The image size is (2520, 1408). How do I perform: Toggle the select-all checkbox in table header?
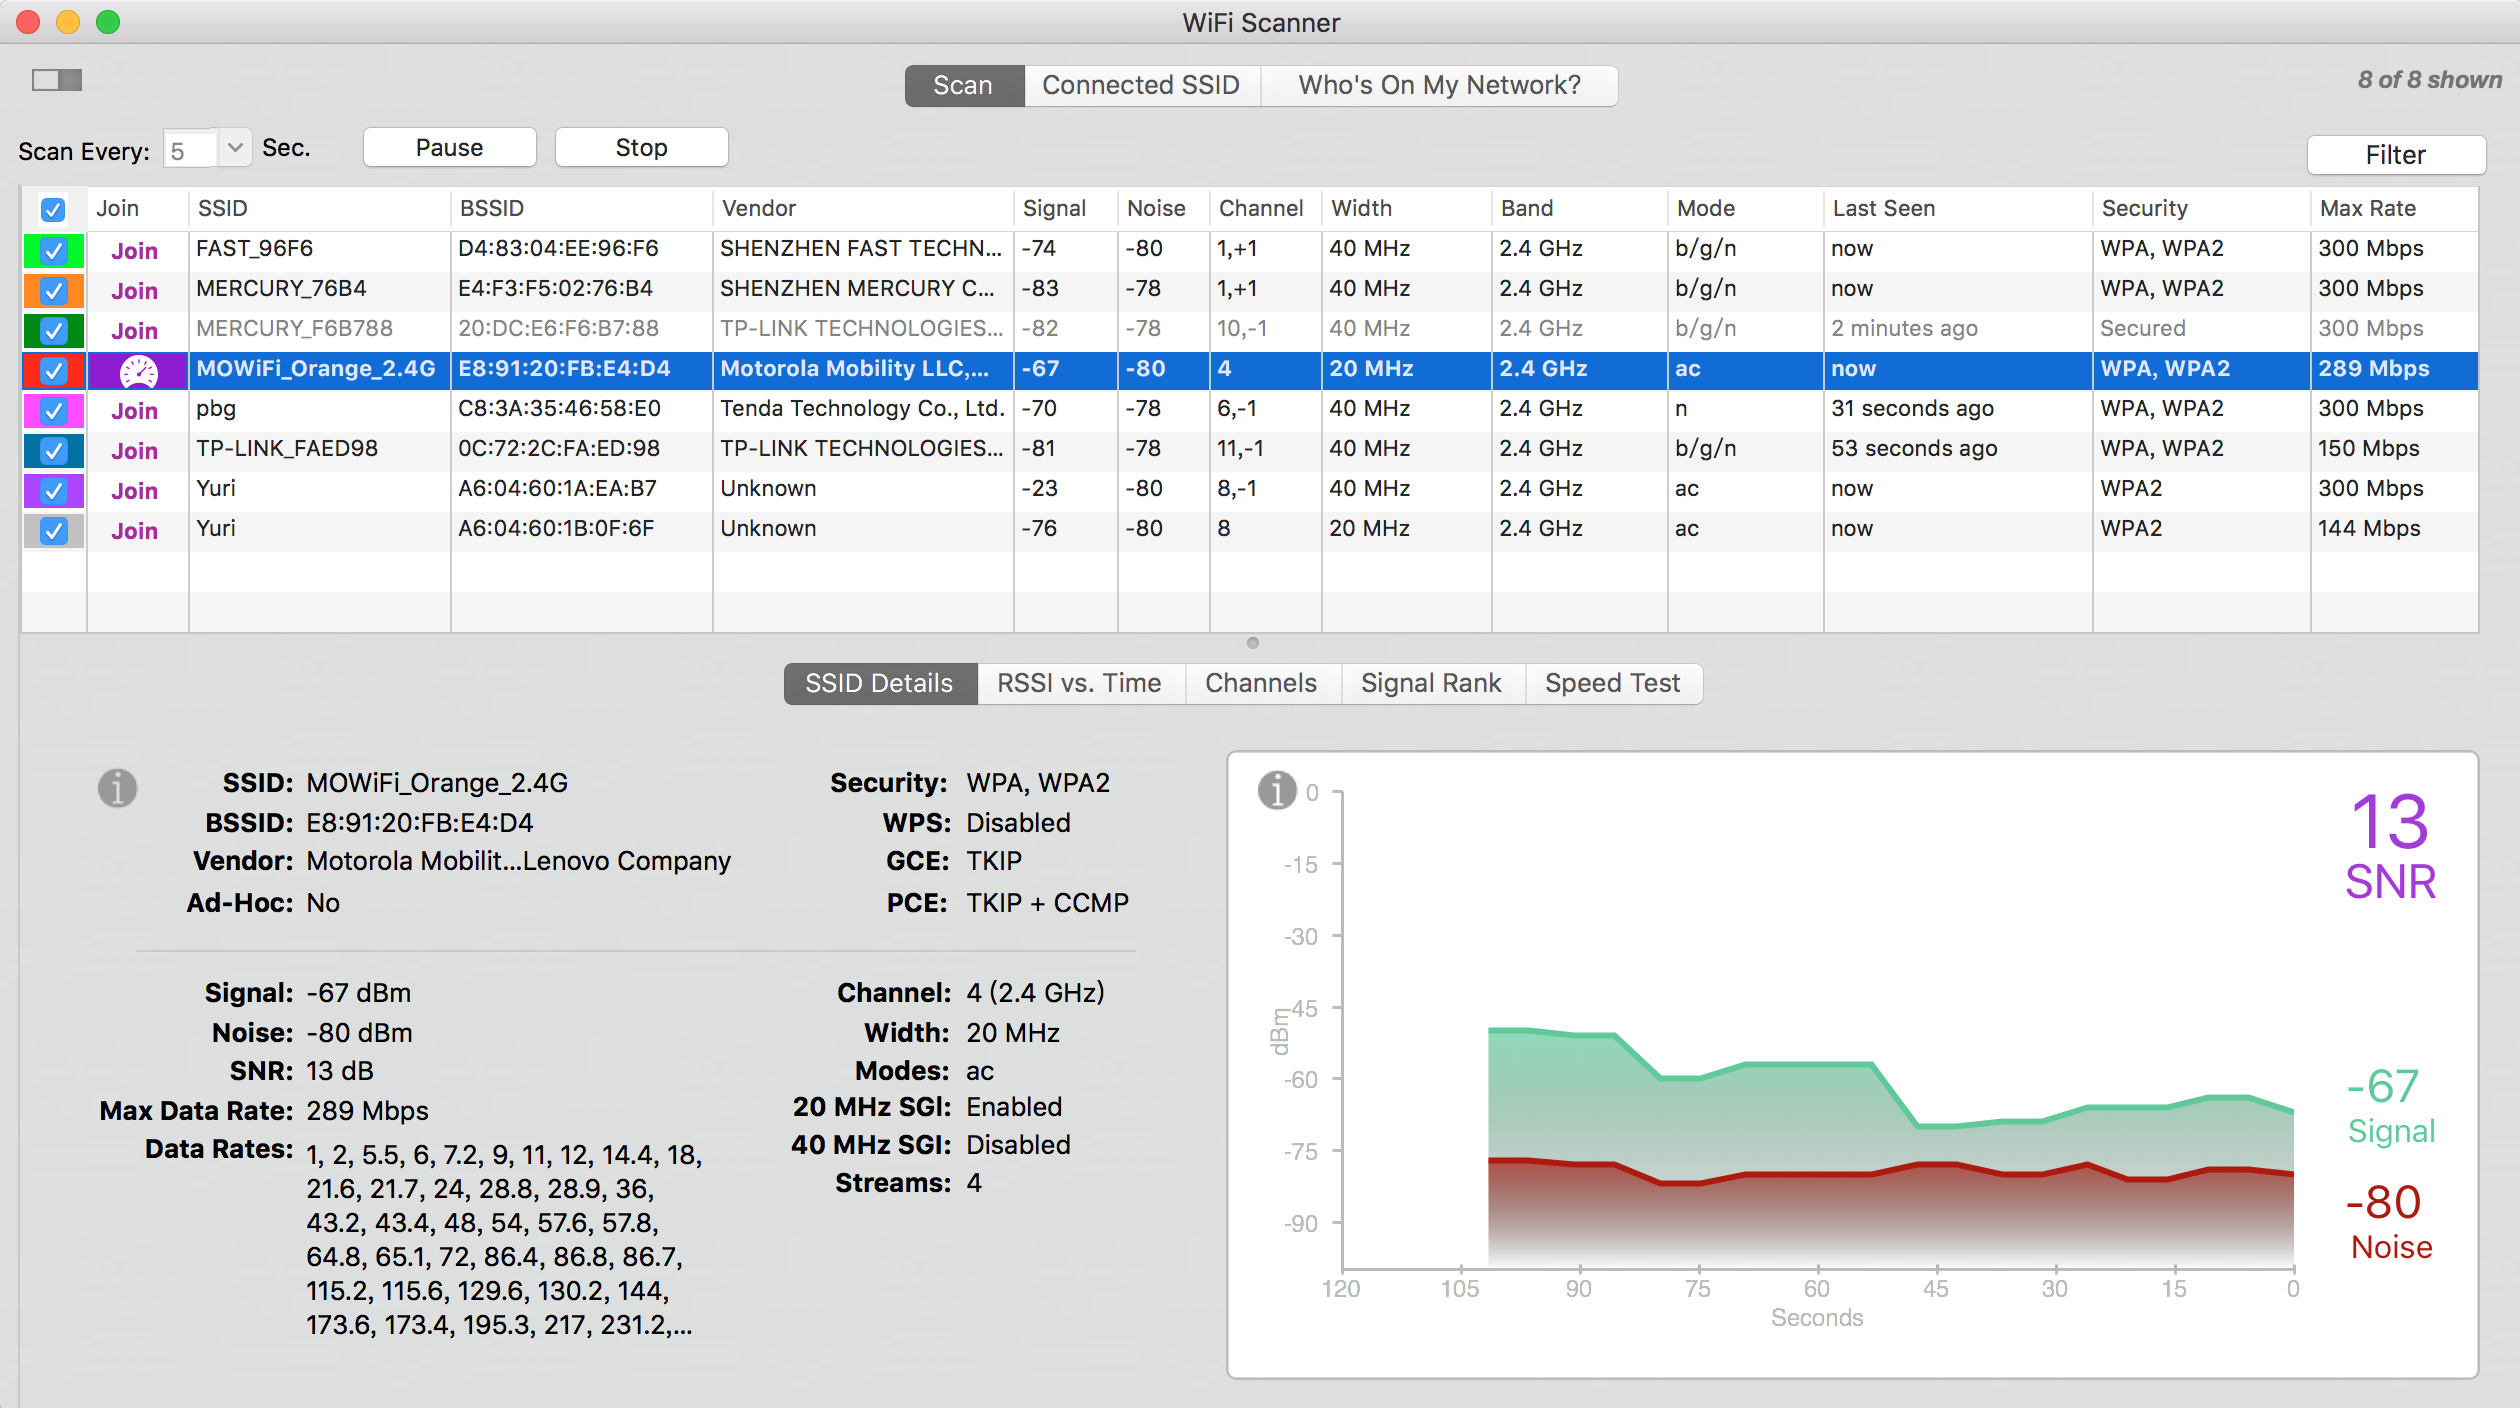pos(53,209)
